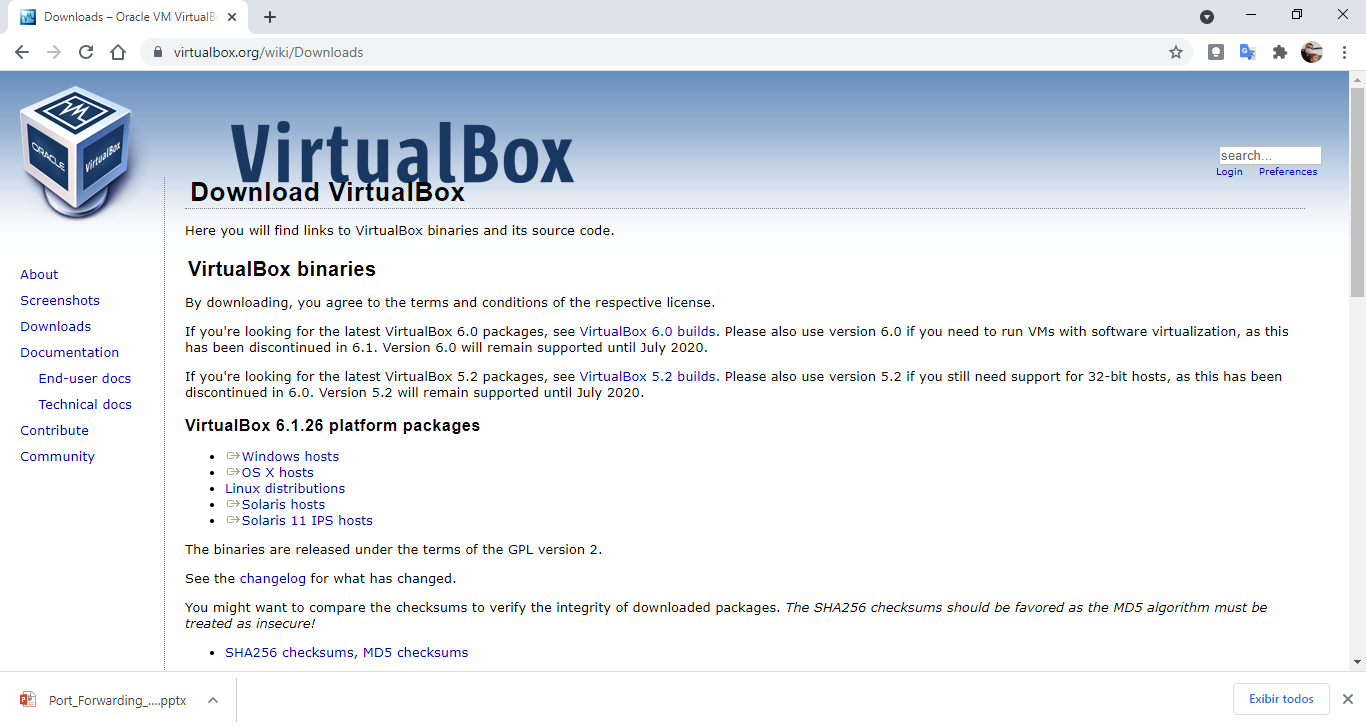This screenshot has width=1366, height=728.
Task: Open the Google Translate extension
Action: (x=1248, y=52)
